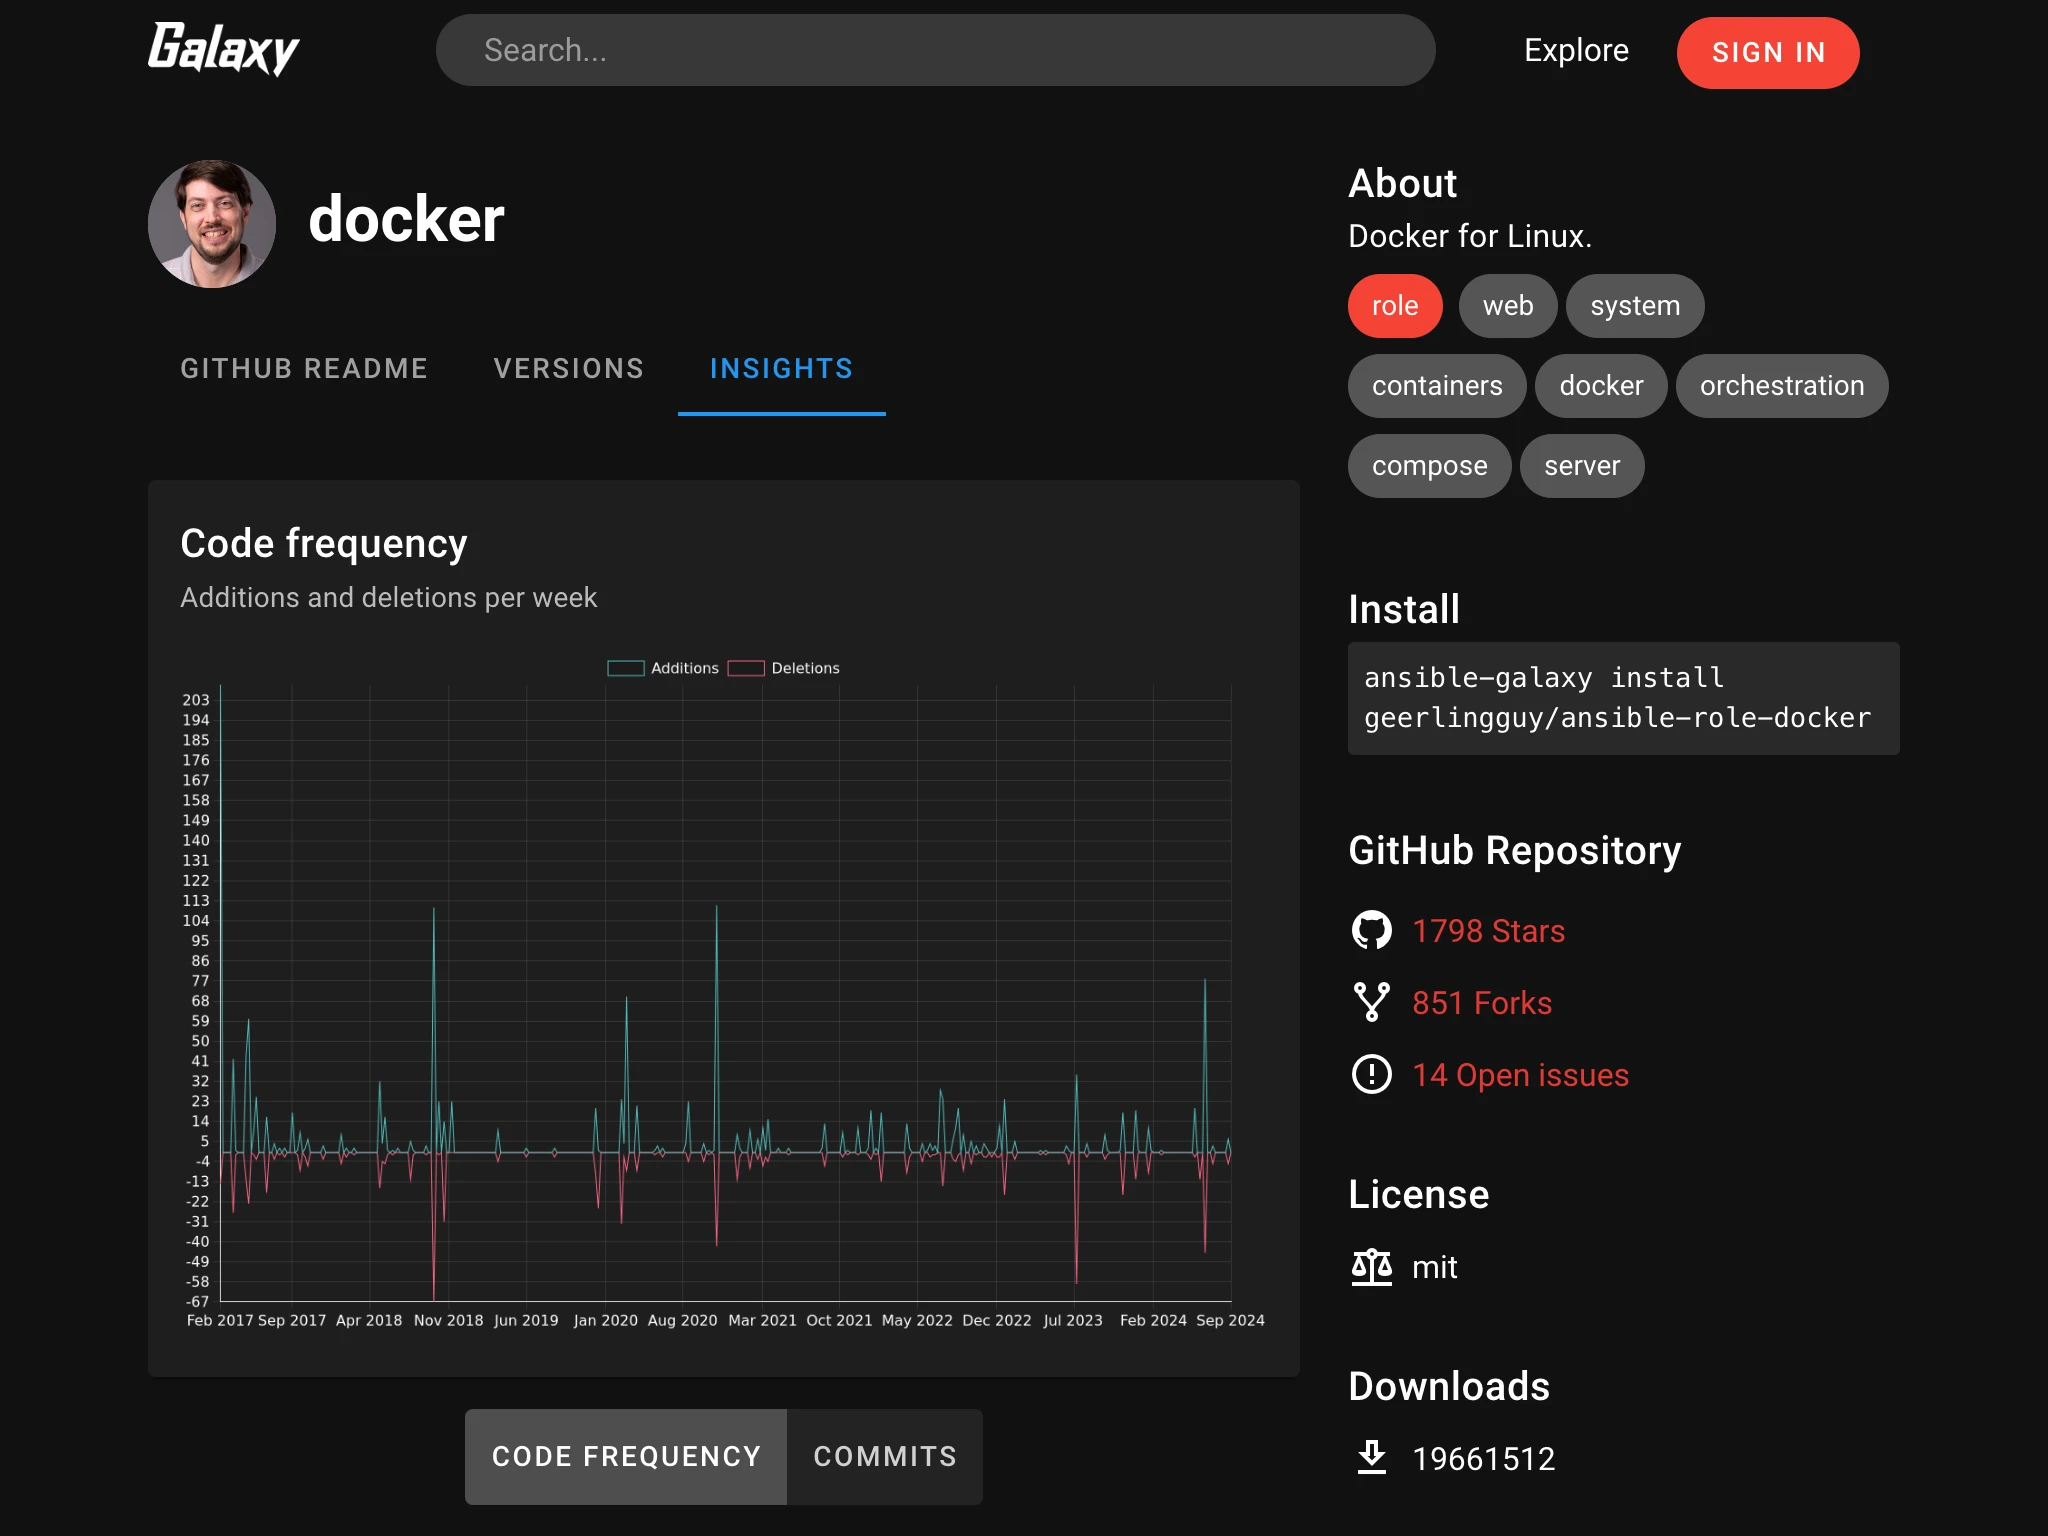Click the Additions and deletions per week subtitle
2048x1536 pixels.
click(x=388, y=598)
